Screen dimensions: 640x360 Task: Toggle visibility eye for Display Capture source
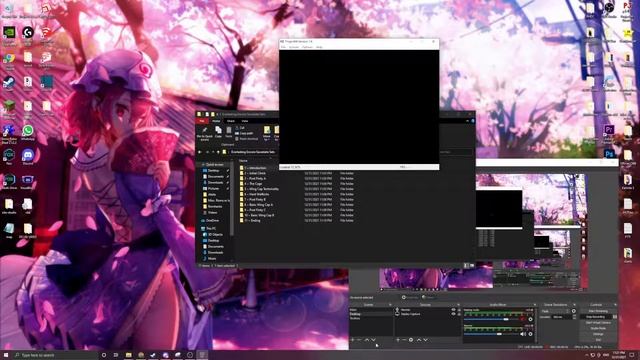tap(453, 314)
